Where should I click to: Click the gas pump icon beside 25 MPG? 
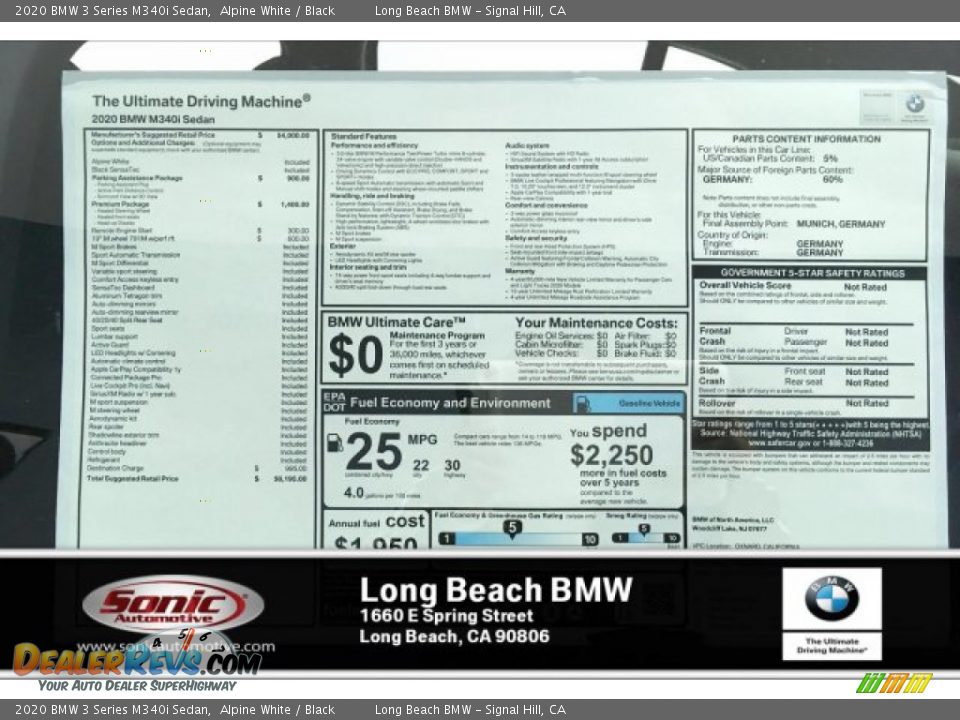[x=335, y=443]
